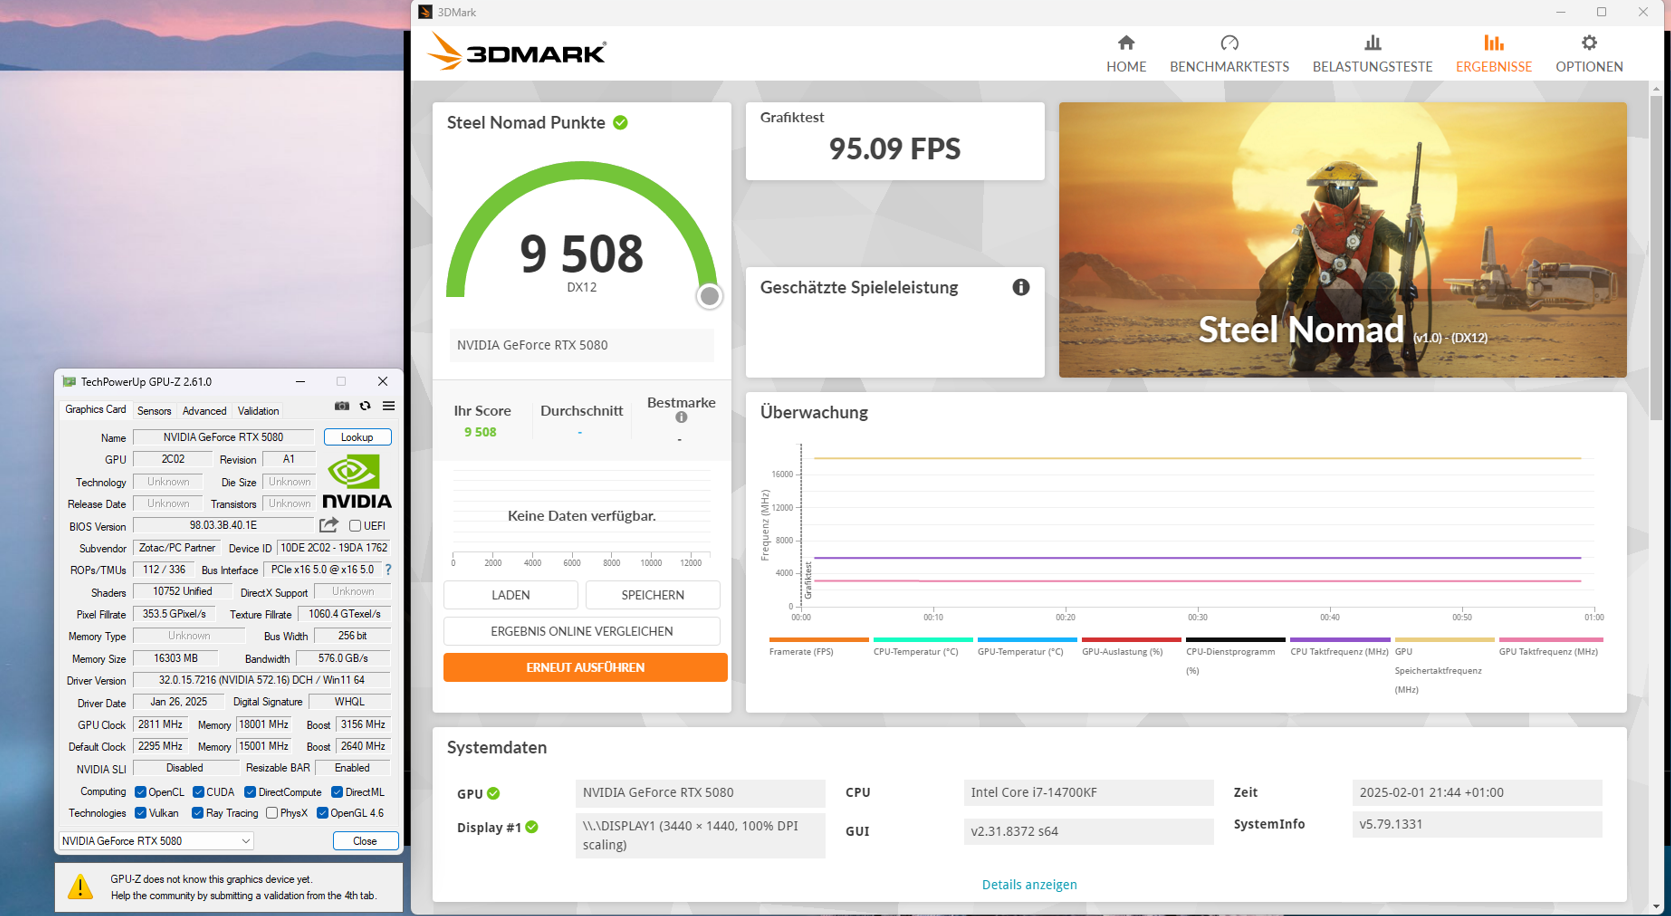The height and width of the screenshot is (916, 1671).
Task: Open the GPU selection dropdown in GPU-Z
Action: click(x=156, y=841)
